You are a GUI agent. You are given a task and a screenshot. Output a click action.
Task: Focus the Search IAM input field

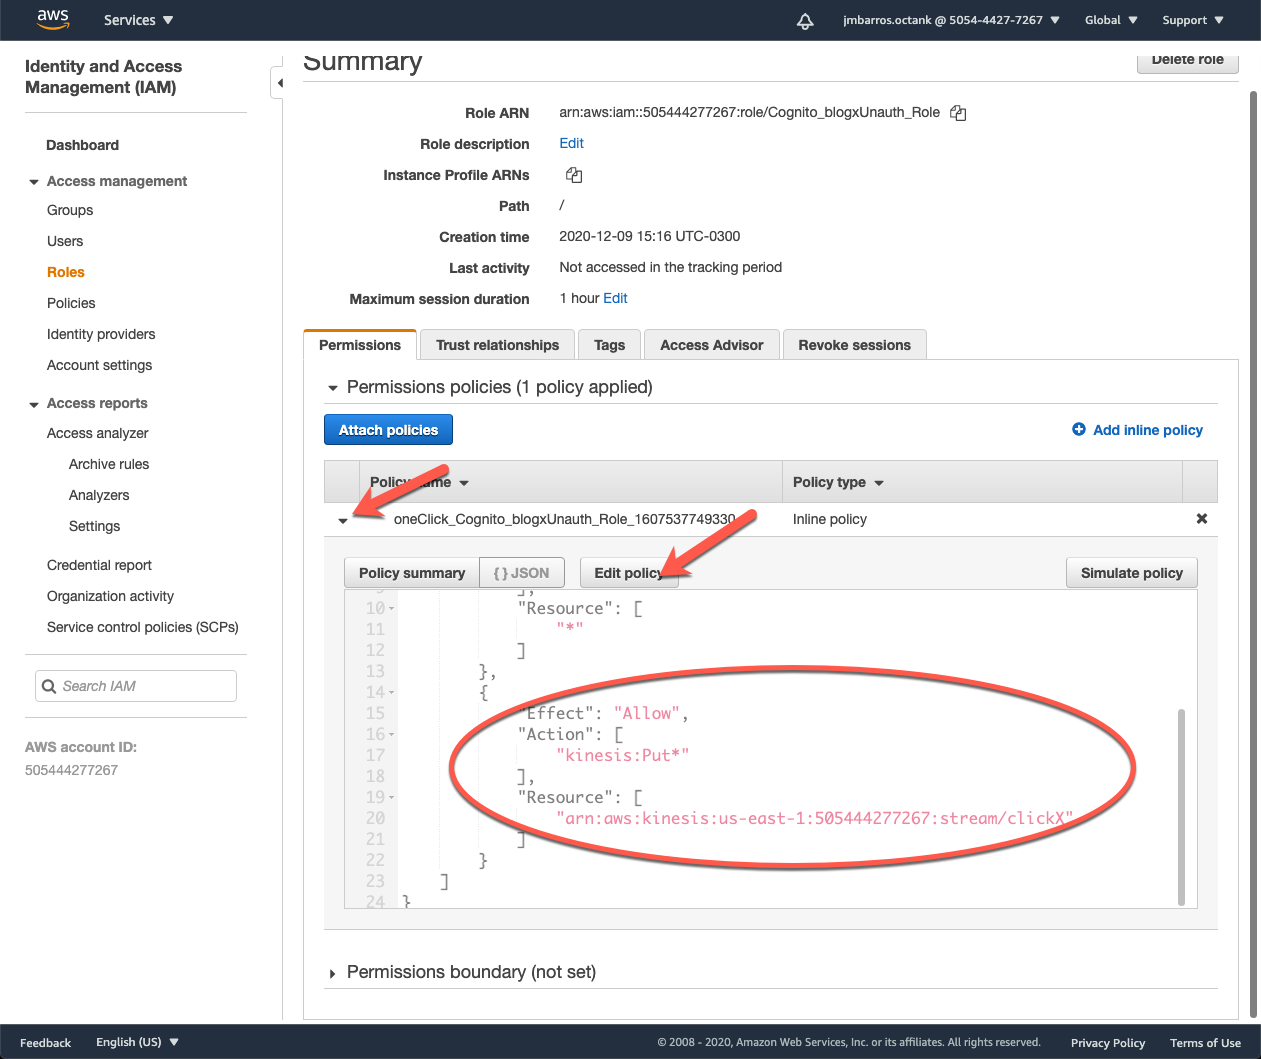pyautogui.click(x=136, y=686)
